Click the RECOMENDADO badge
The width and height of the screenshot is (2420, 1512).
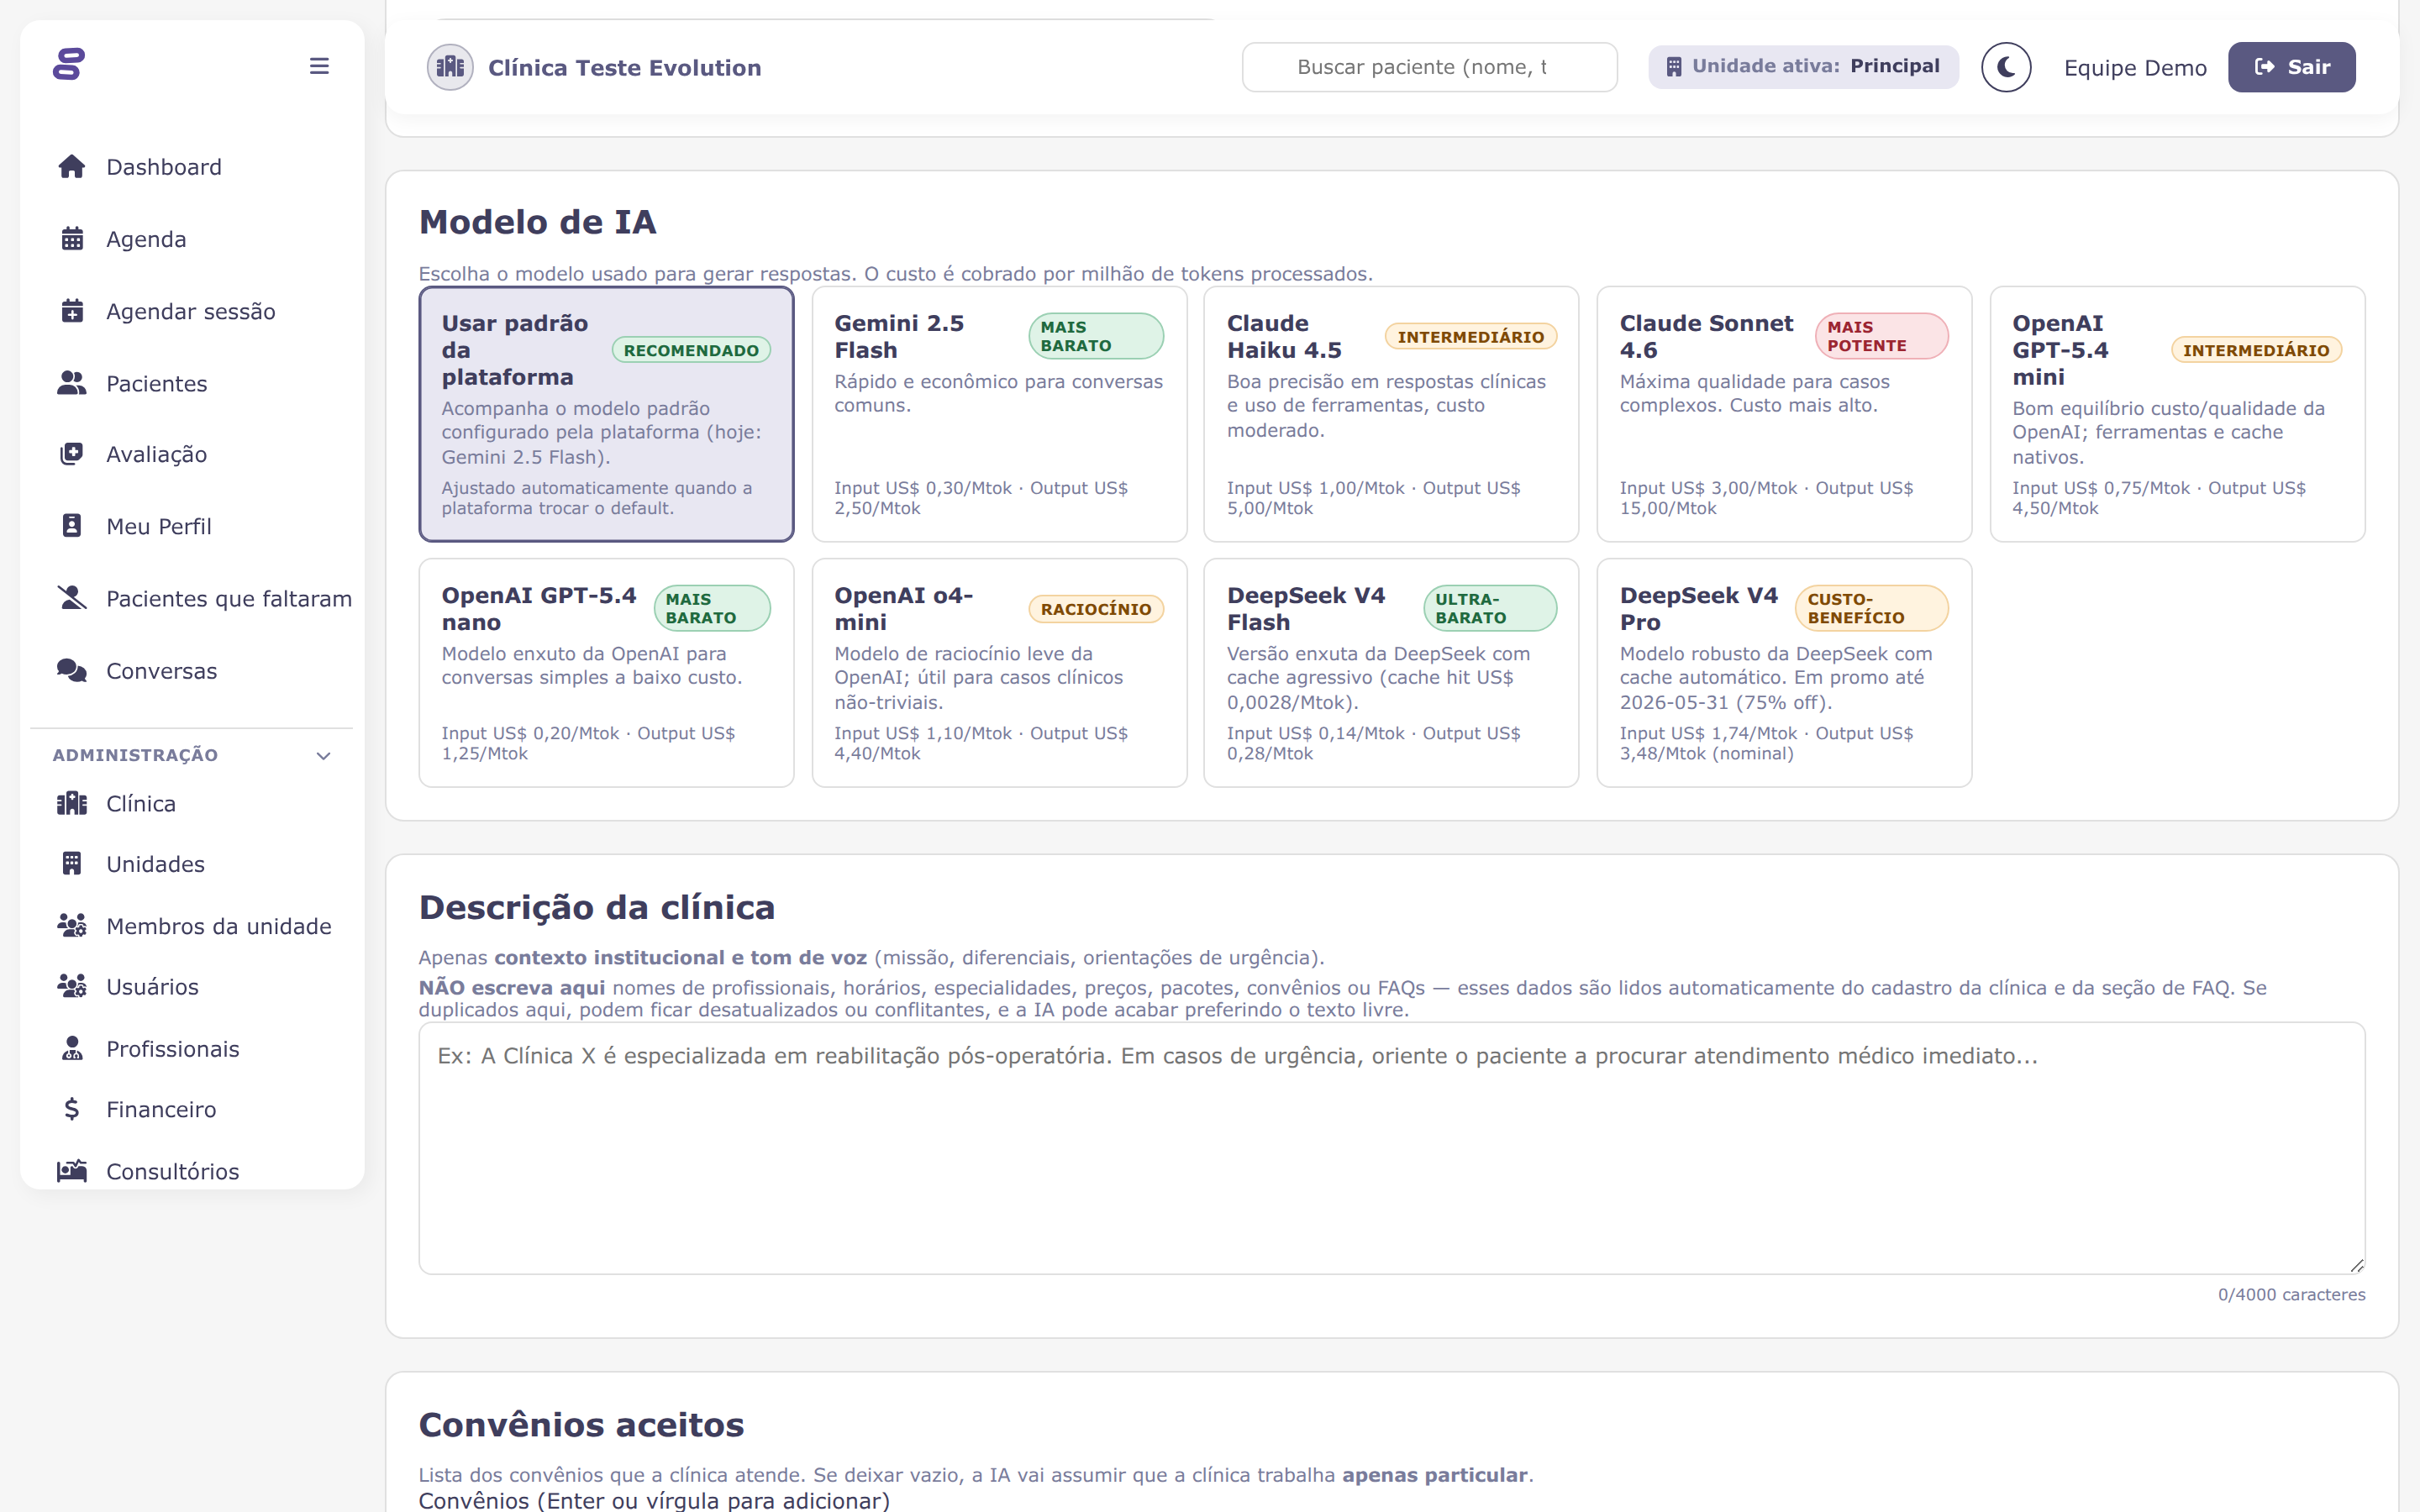pyautogui.click(x=691, y=350)
